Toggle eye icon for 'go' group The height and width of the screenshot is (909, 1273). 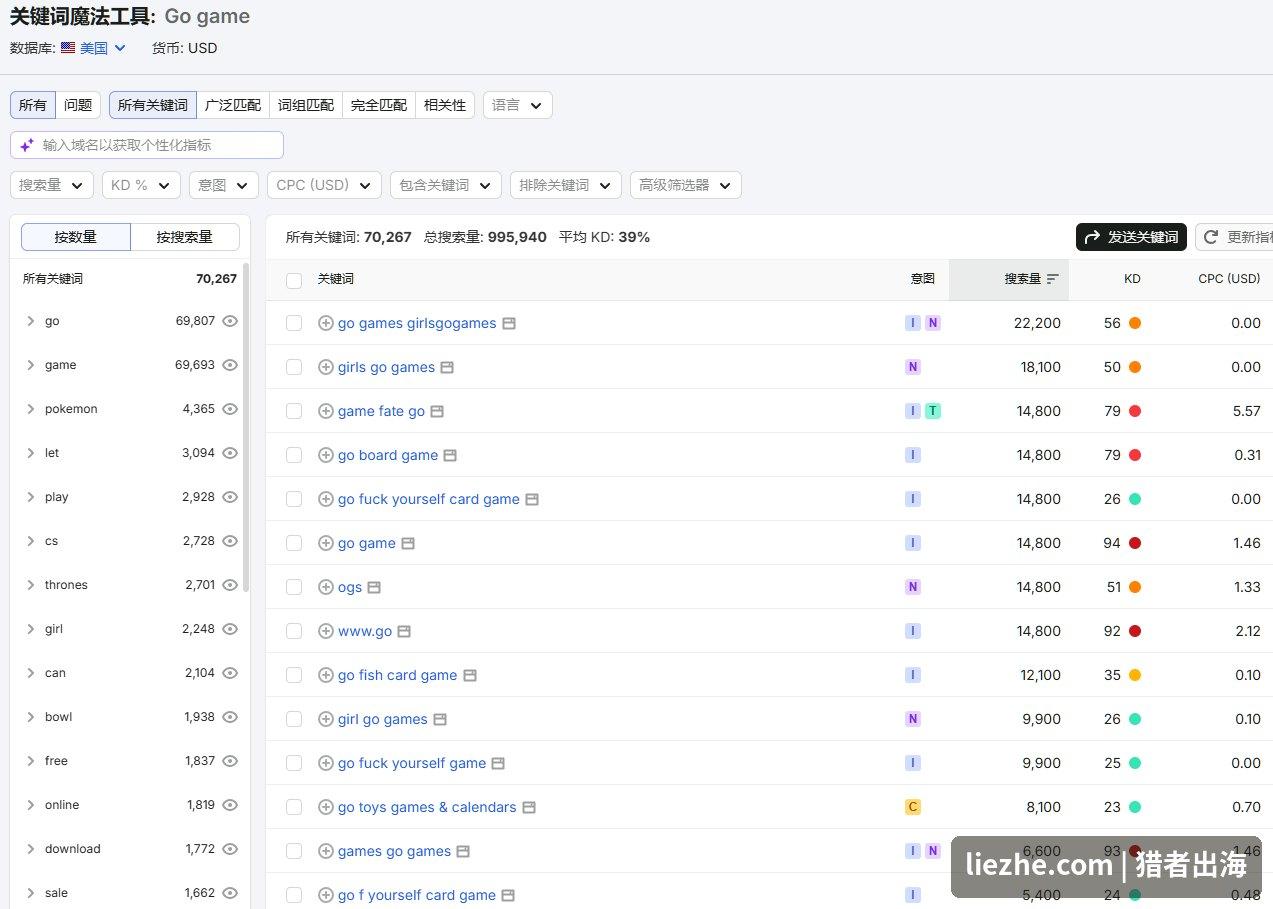click(230, 321)
